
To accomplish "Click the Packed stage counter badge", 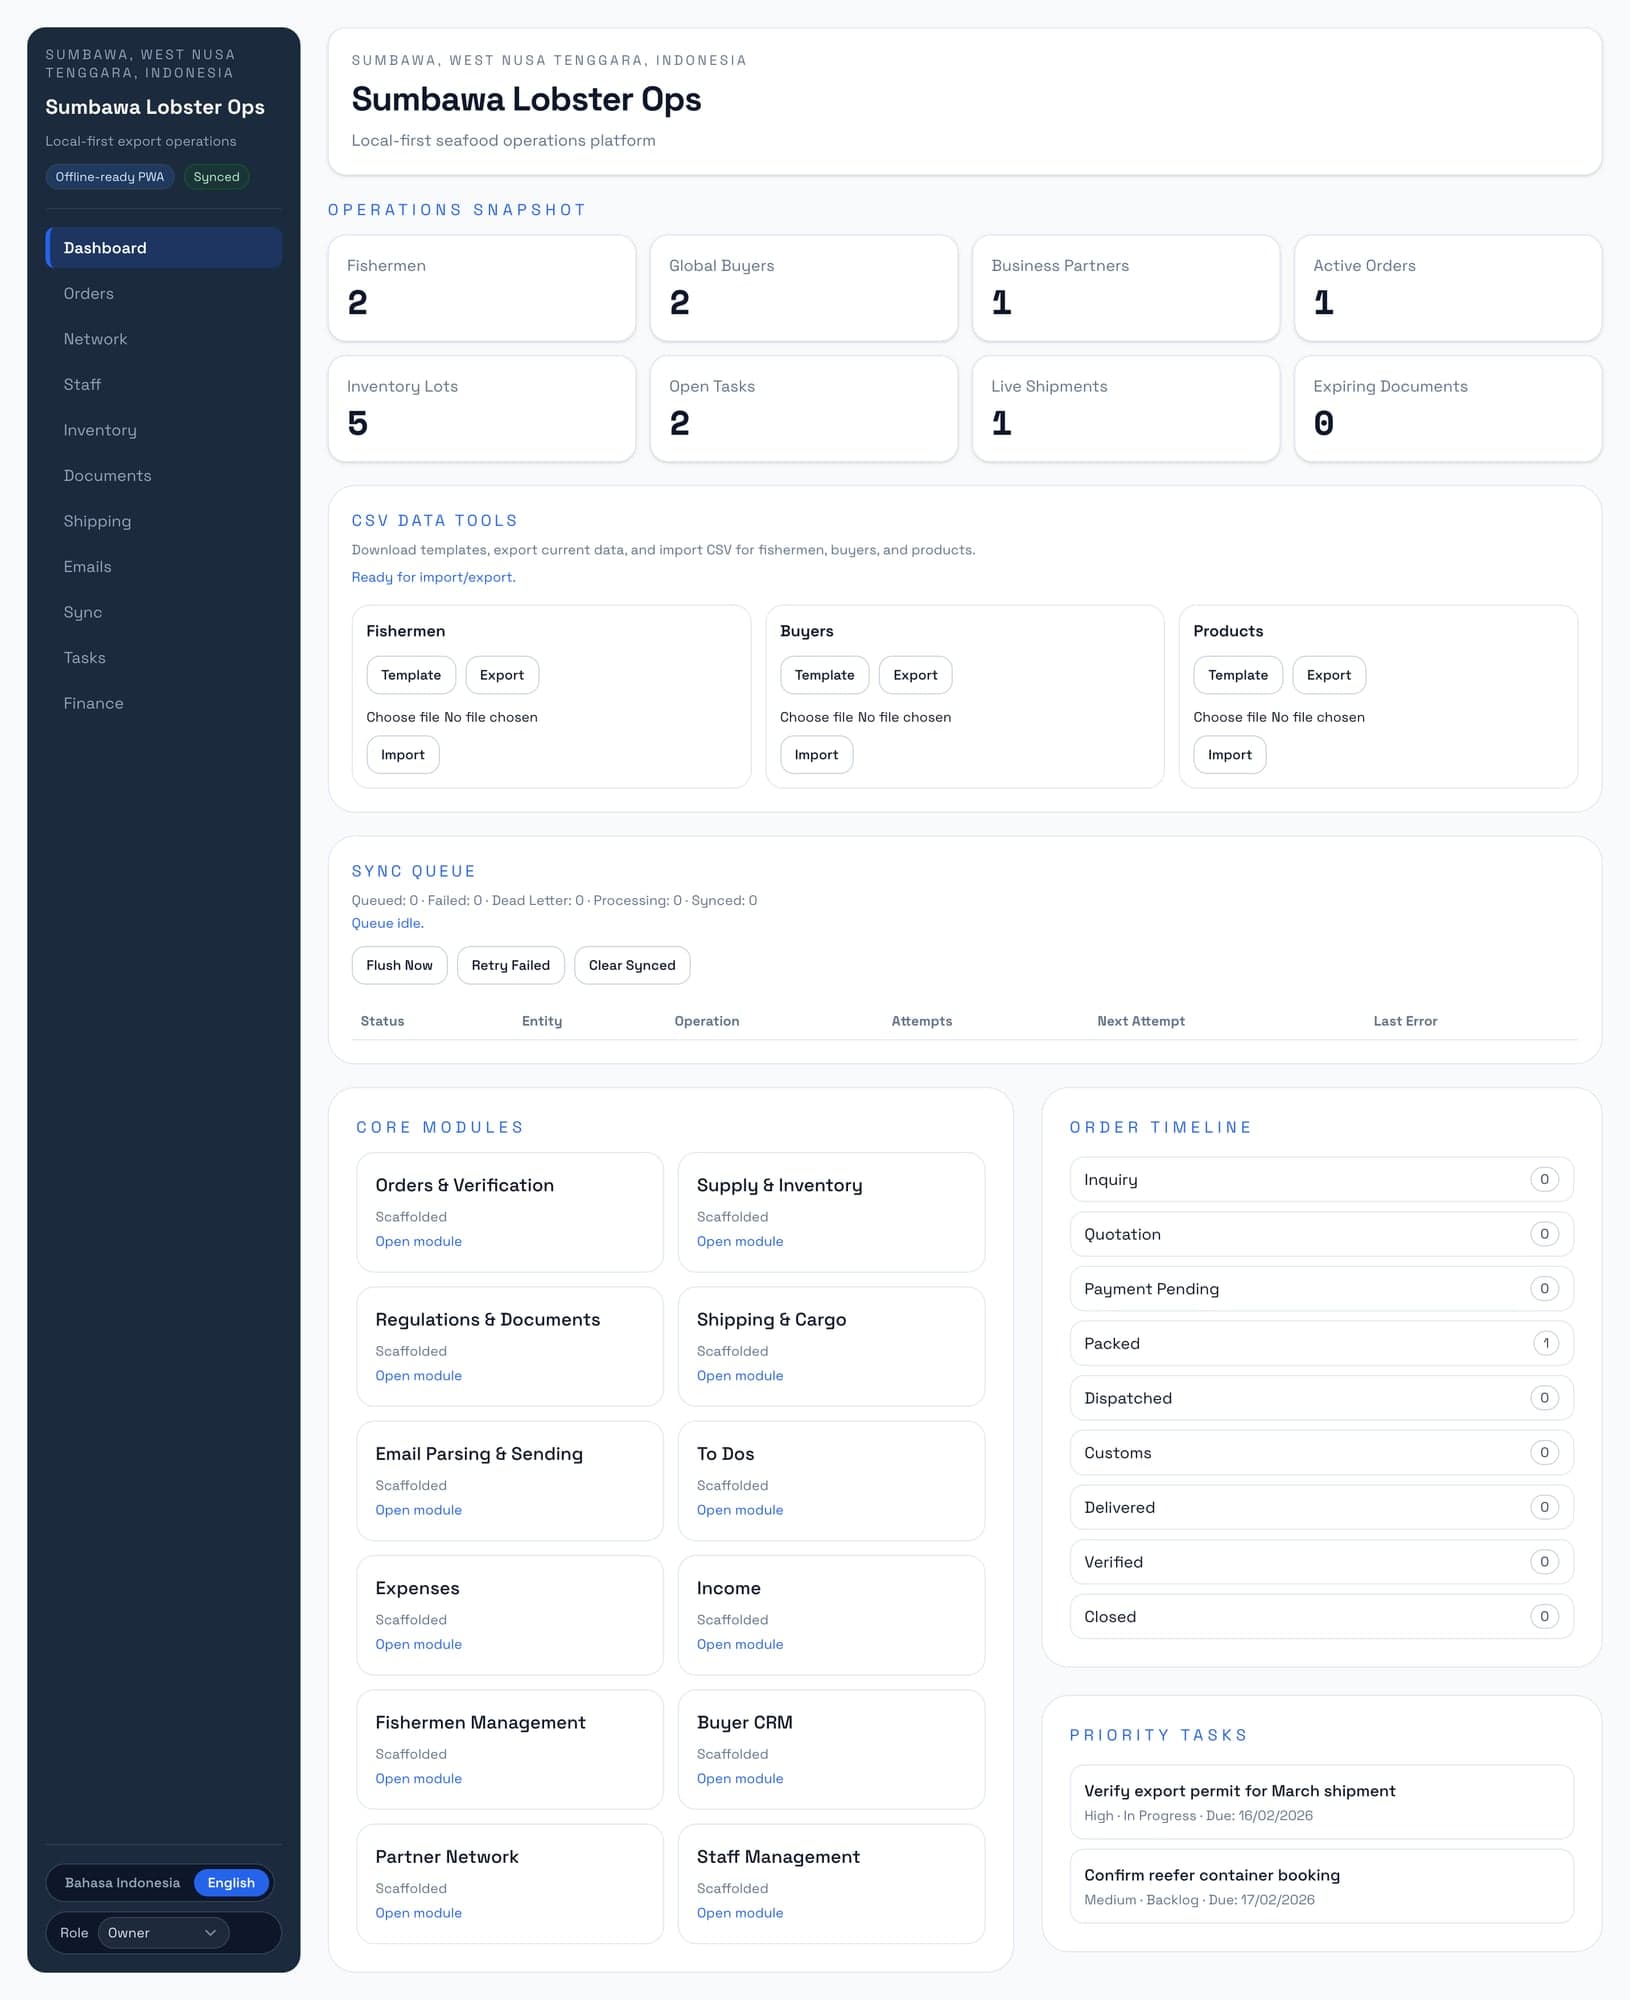I will (x=1545, y=1343).
